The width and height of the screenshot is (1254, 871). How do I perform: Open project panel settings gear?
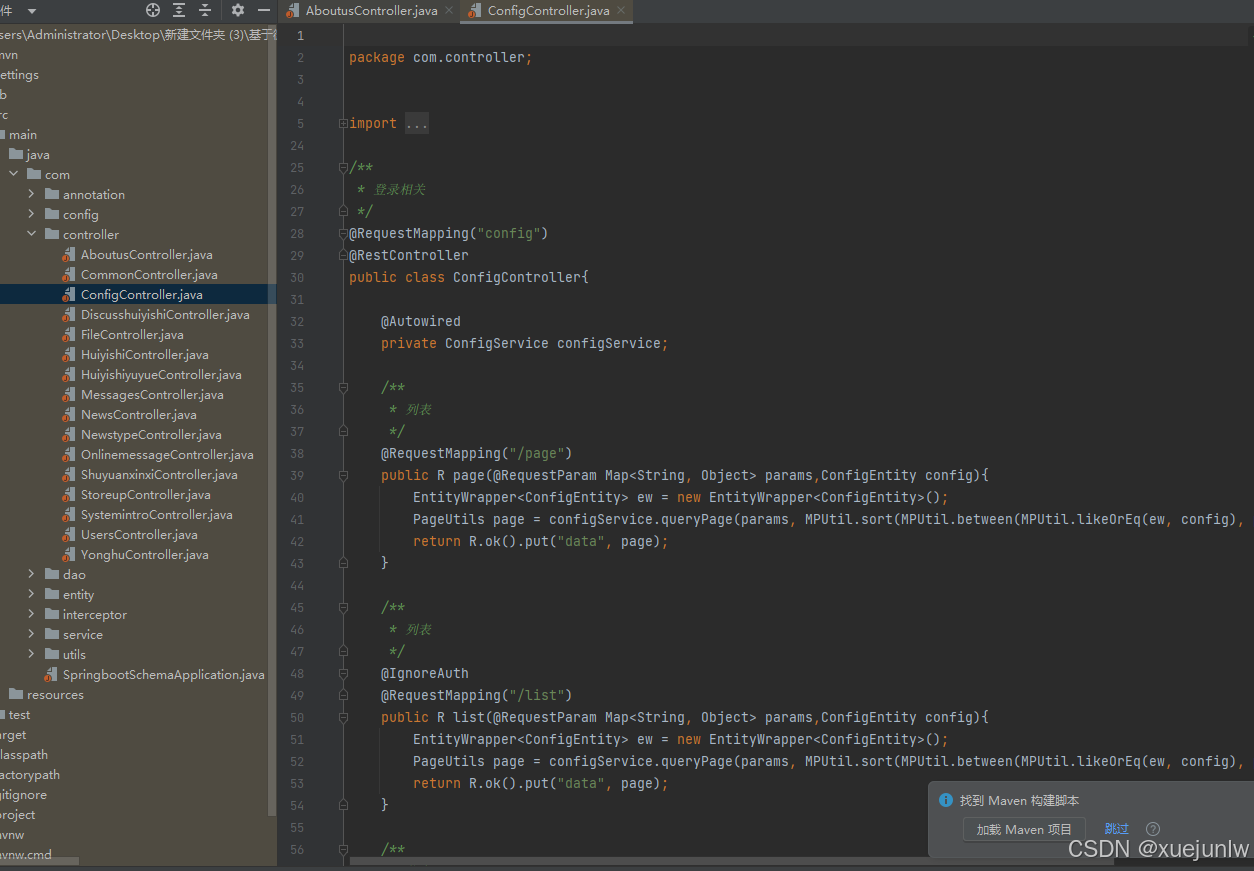pyautogui.click(x=238, y=10)
